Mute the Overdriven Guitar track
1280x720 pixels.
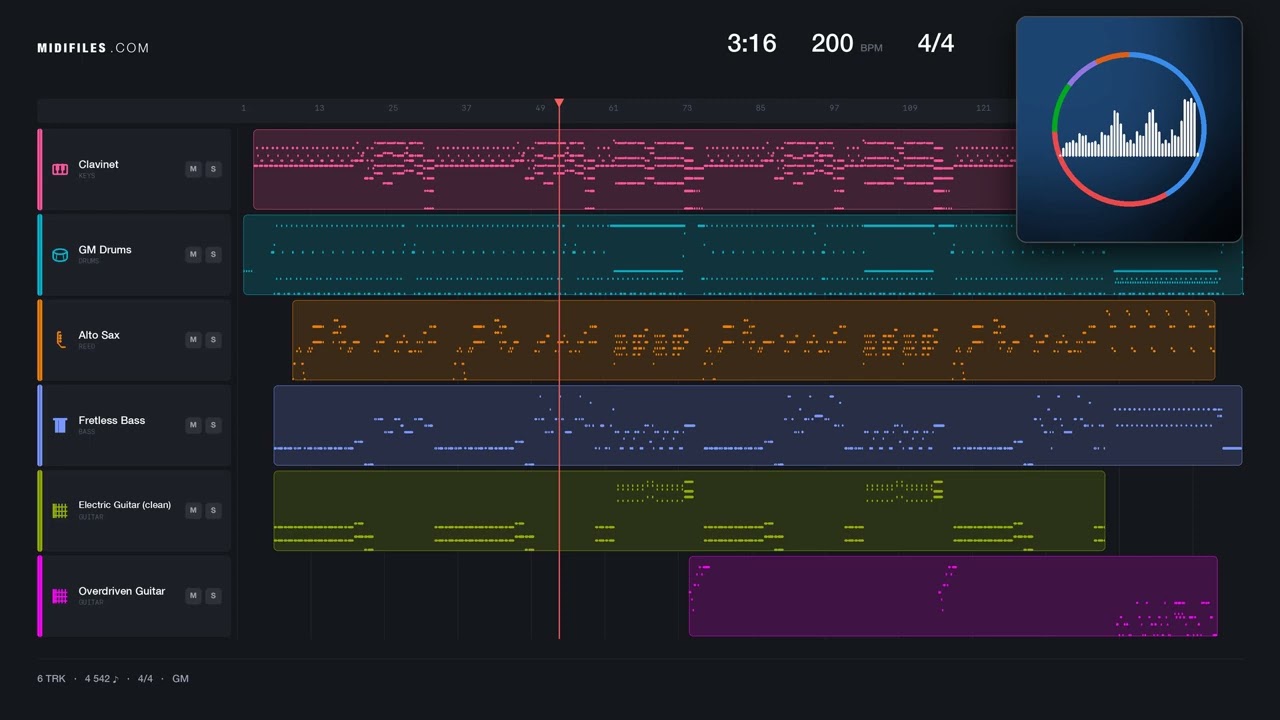[193, 595]
